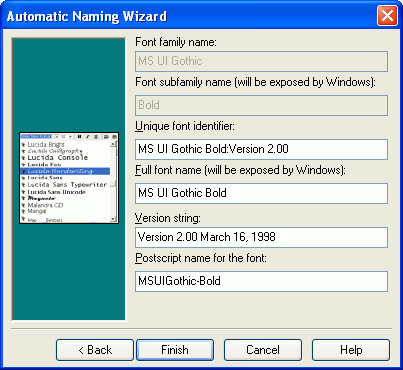
Task: Click the highlighted font row in preview
Action: 65,171
